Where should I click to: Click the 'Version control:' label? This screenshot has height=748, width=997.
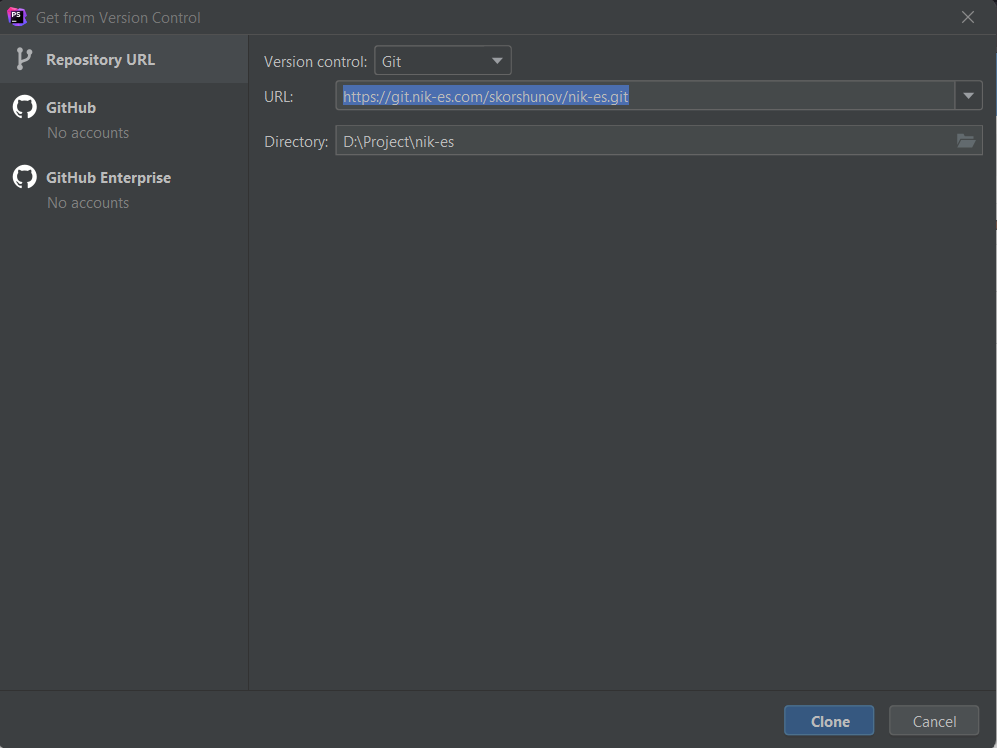[315, 62]
